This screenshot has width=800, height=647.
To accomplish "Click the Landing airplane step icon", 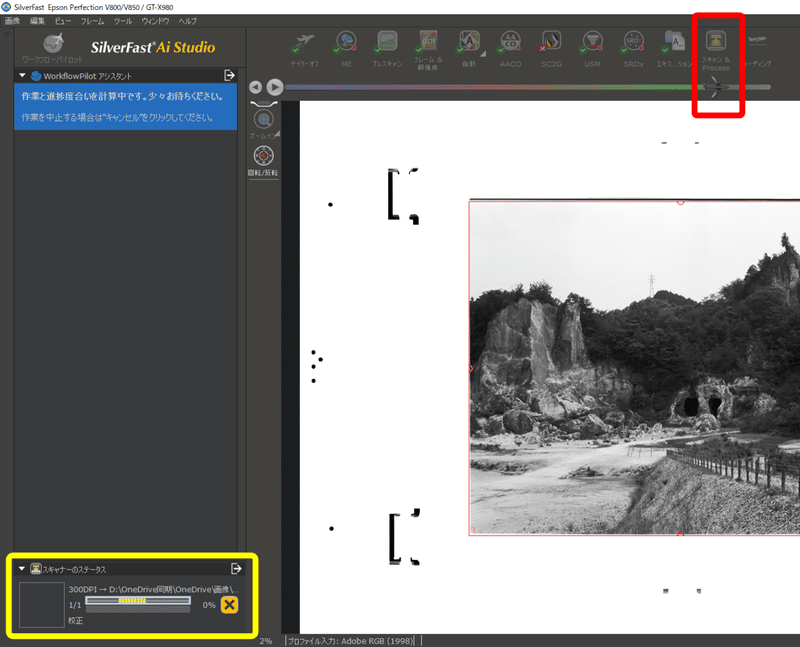I will point(758,41).
